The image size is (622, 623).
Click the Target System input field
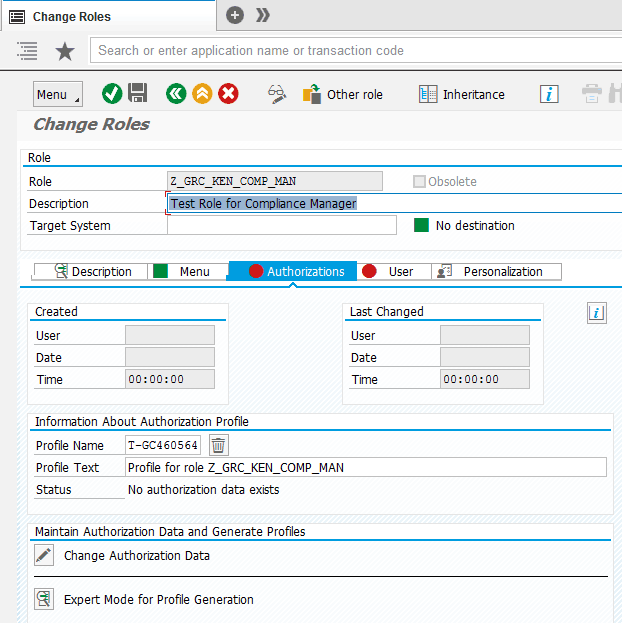tap(281, 225)
